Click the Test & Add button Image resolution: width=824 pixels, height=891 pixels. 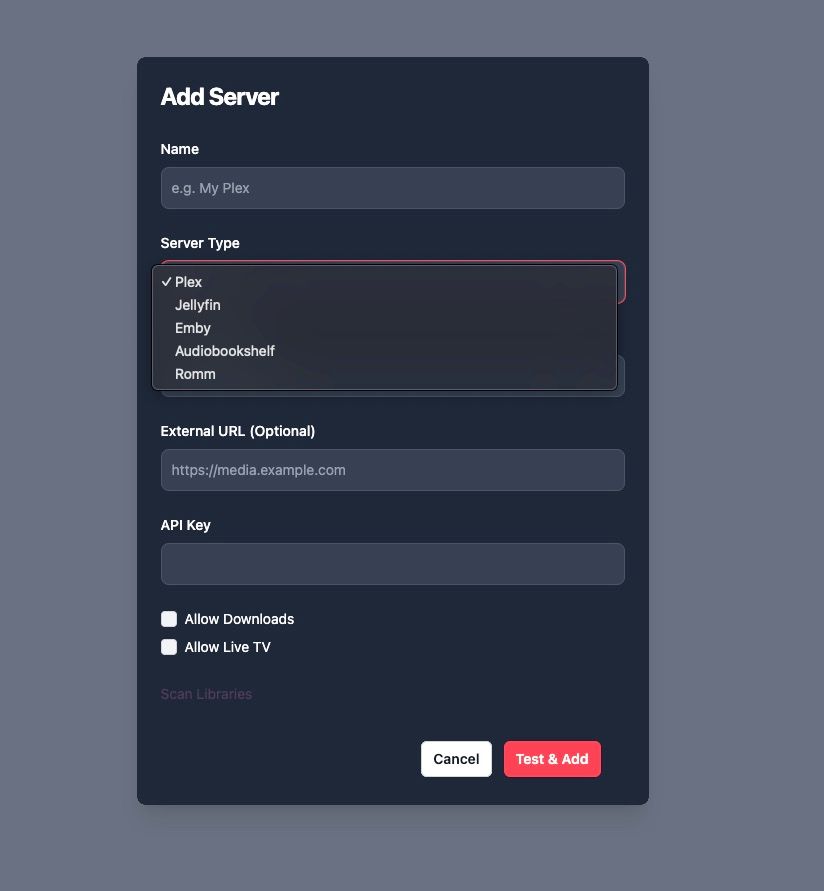pyautogui.click(x=552, y=759)
